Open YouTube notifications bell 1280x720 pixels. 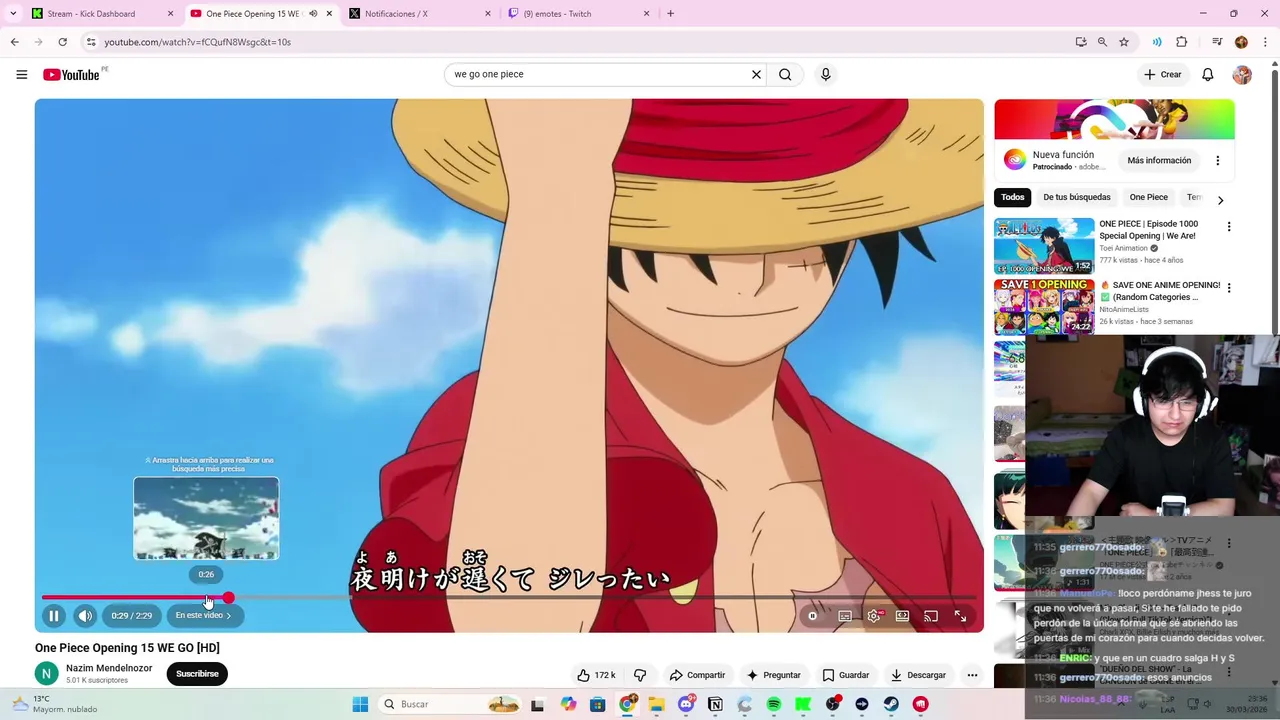pos(1208,74)
